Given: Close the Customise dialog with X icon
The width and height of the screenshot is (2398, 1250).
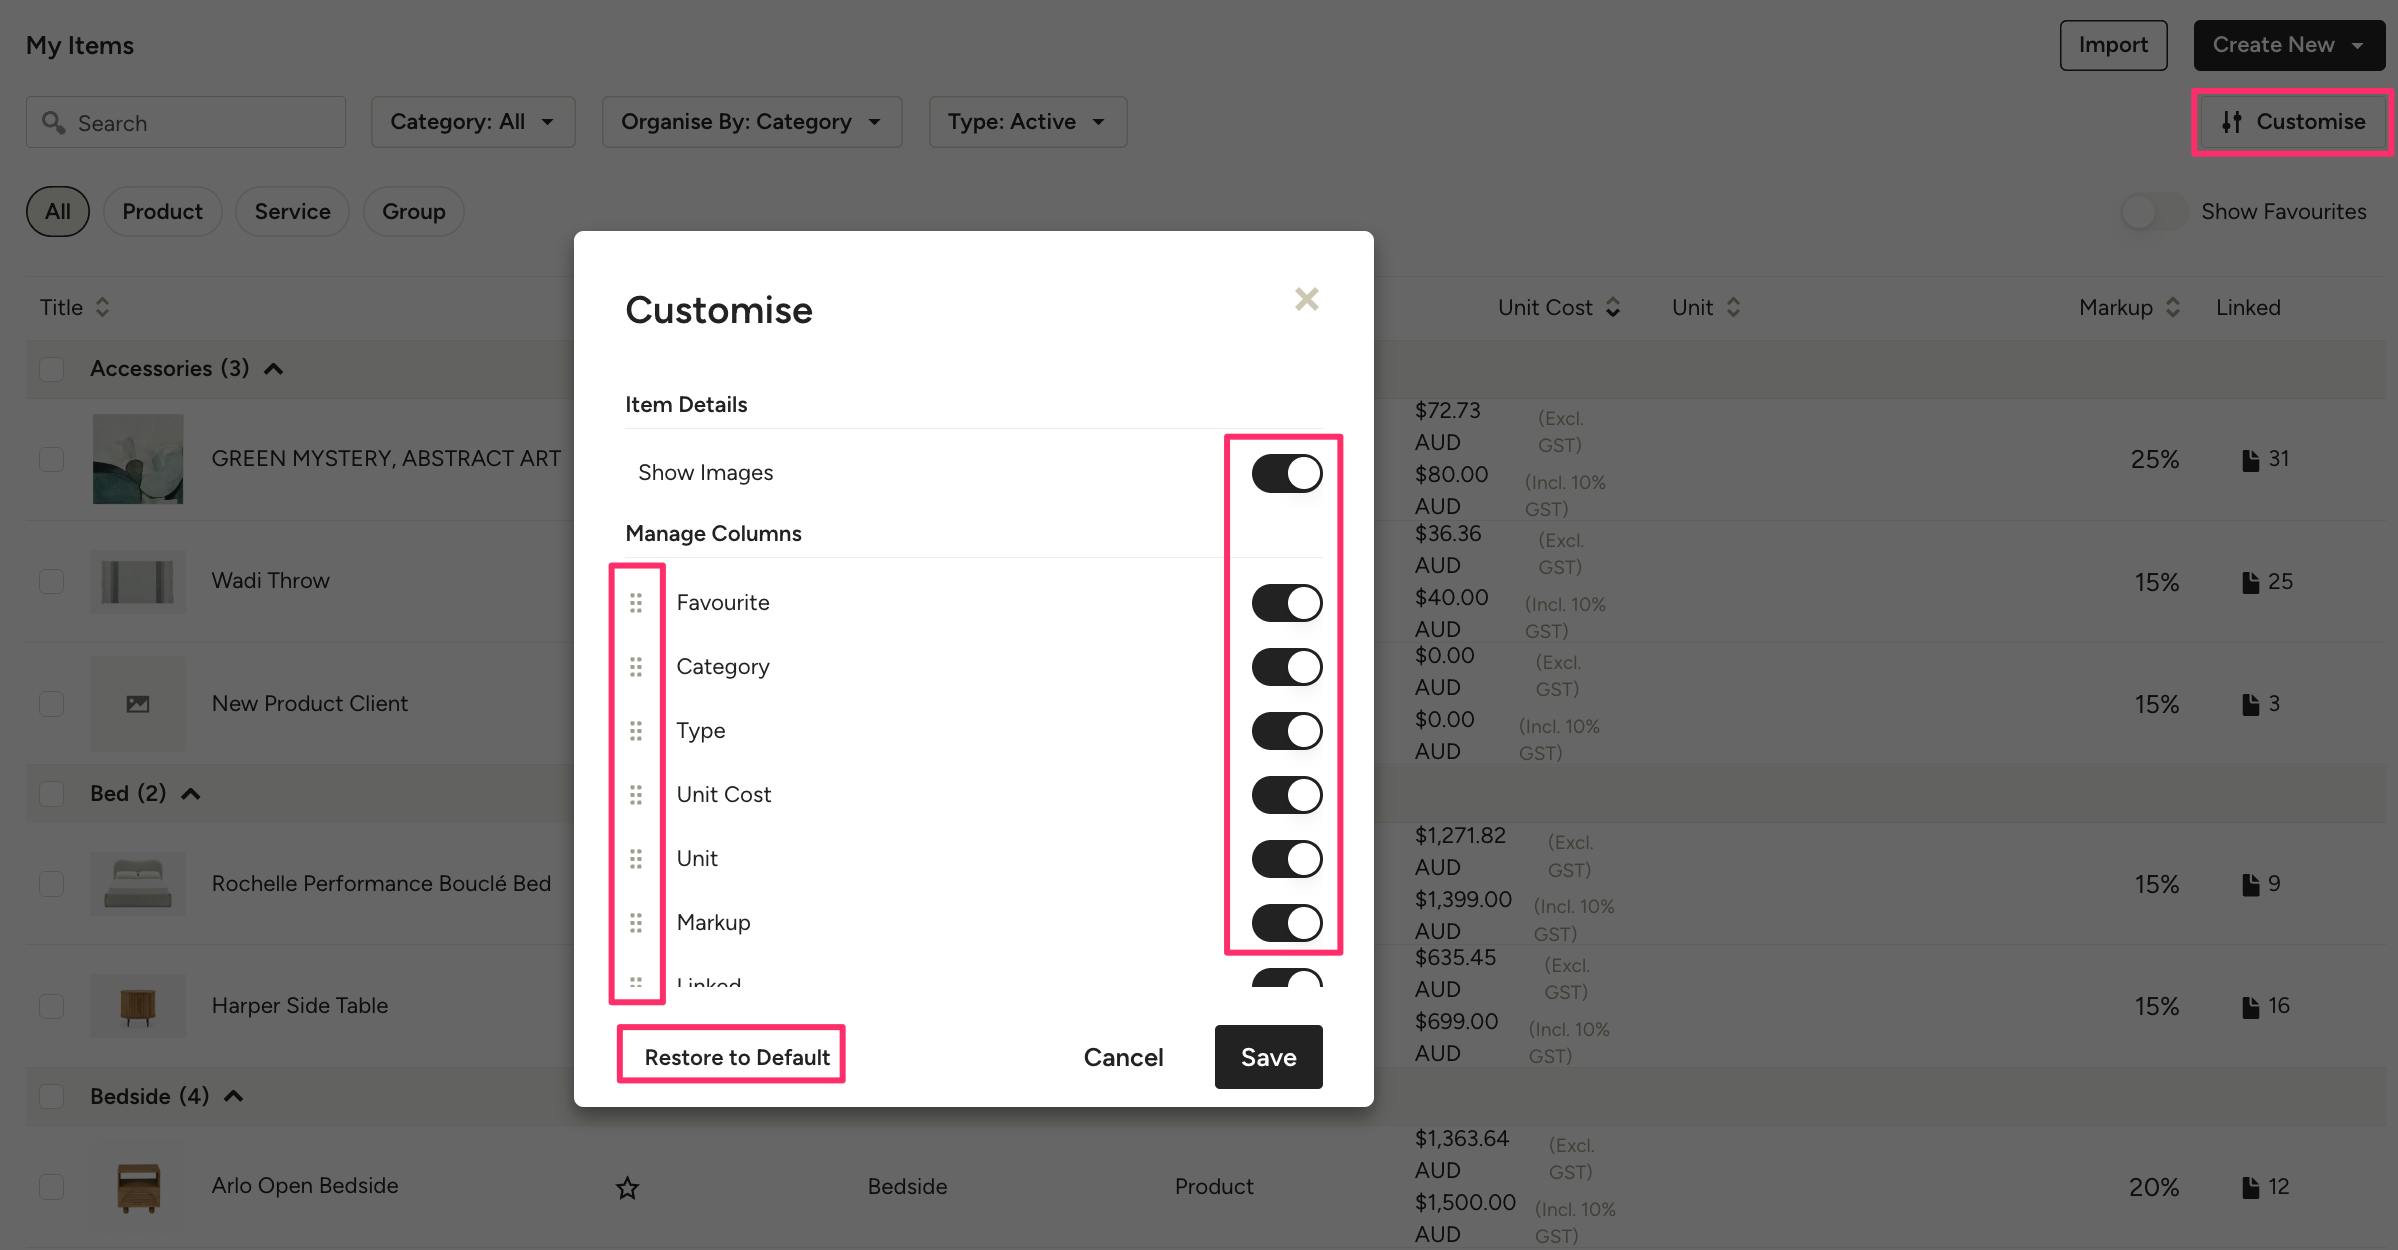Looking at the screenshot, I should pos(1306,299).
